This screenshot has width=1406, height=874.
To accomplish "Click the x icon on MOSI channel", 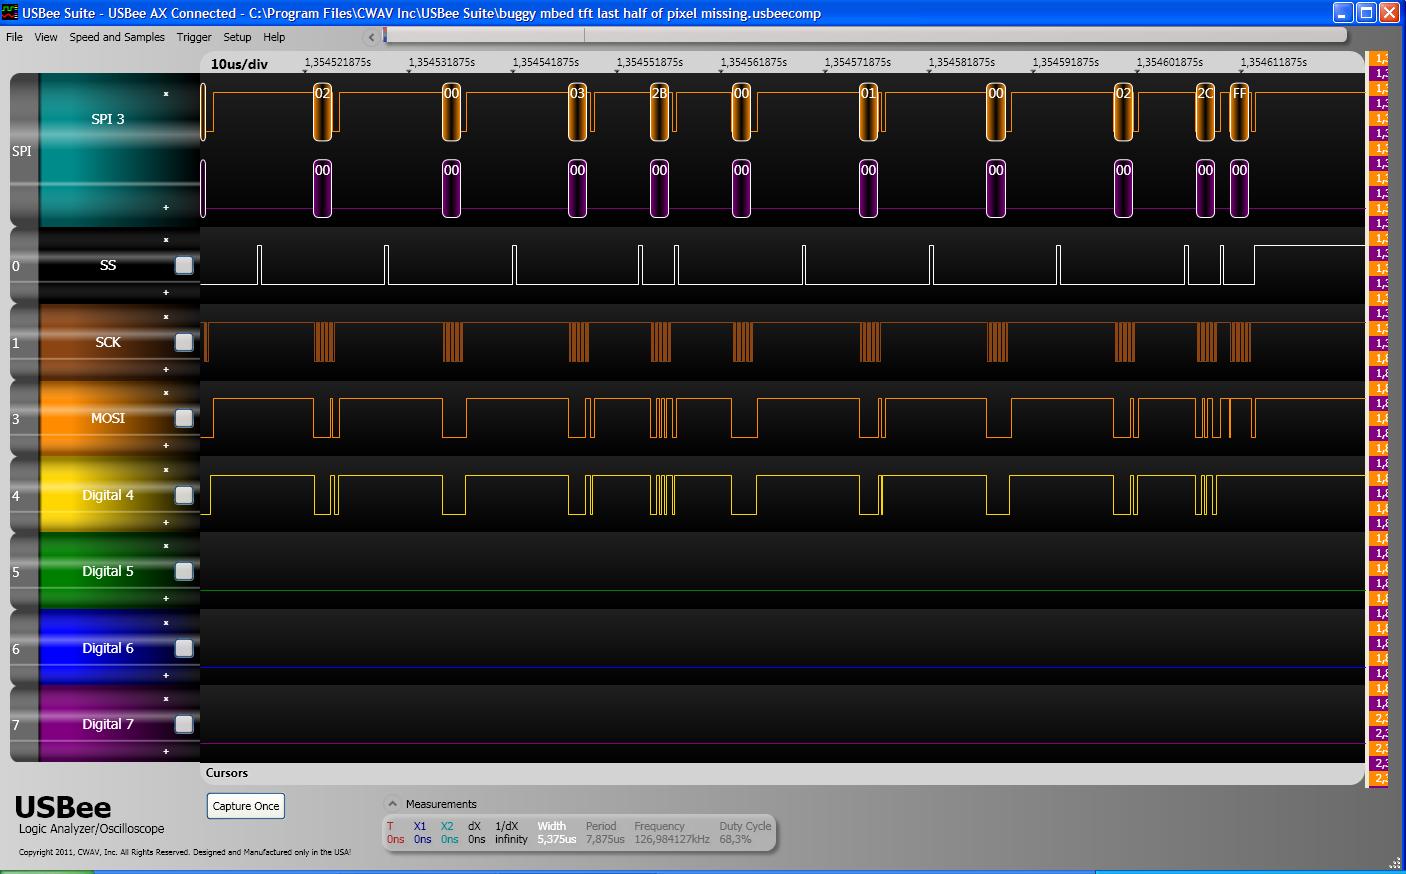I will [166, 393].
